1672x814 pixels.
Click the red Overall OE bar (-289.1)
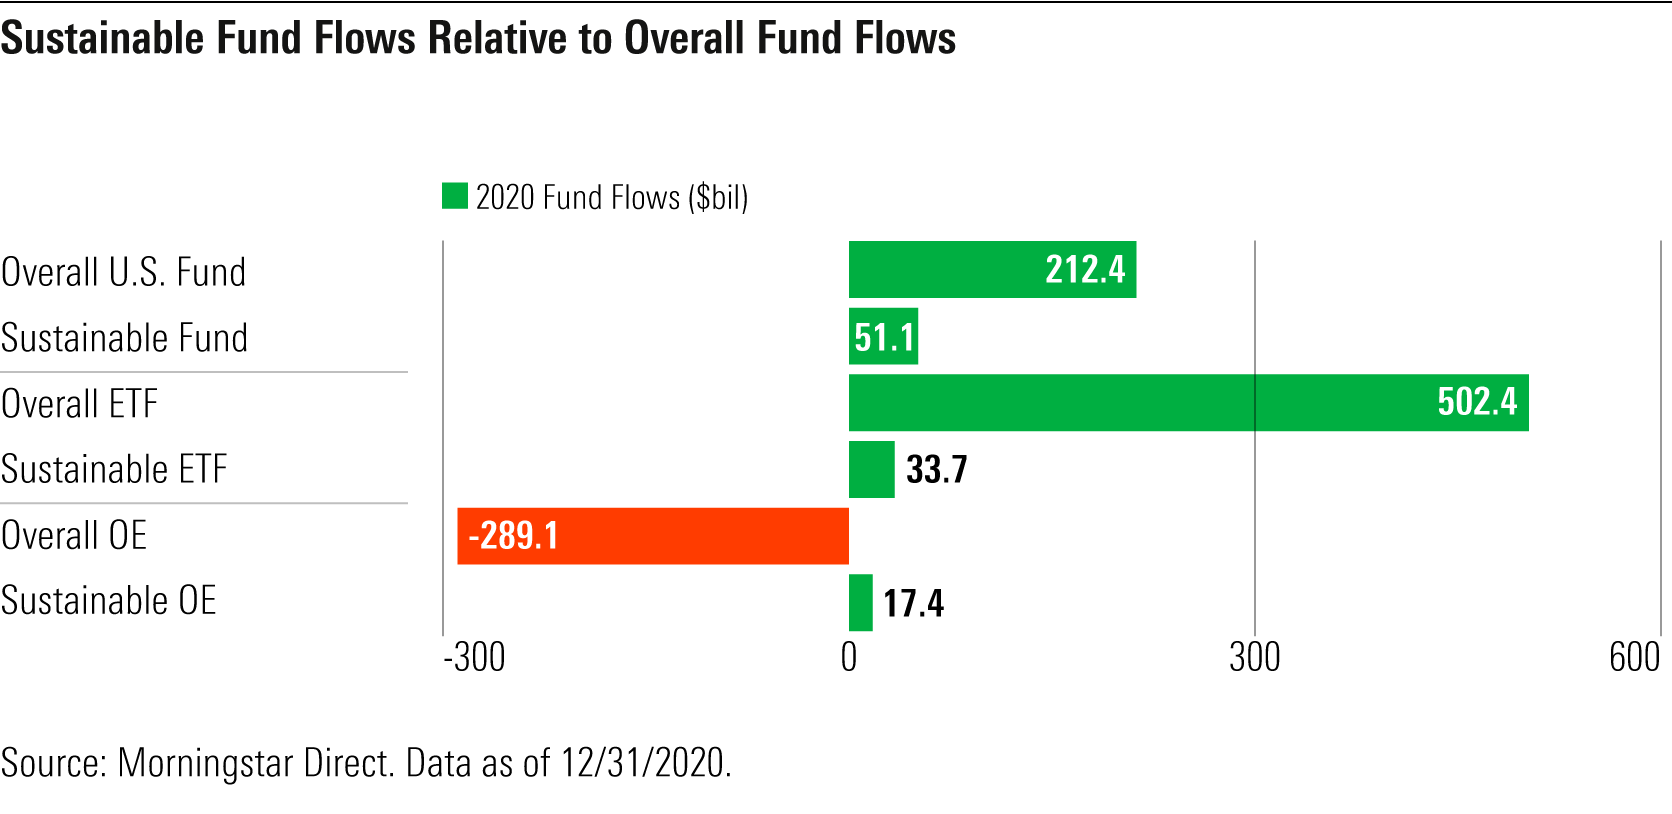click(x=653, y=536)
